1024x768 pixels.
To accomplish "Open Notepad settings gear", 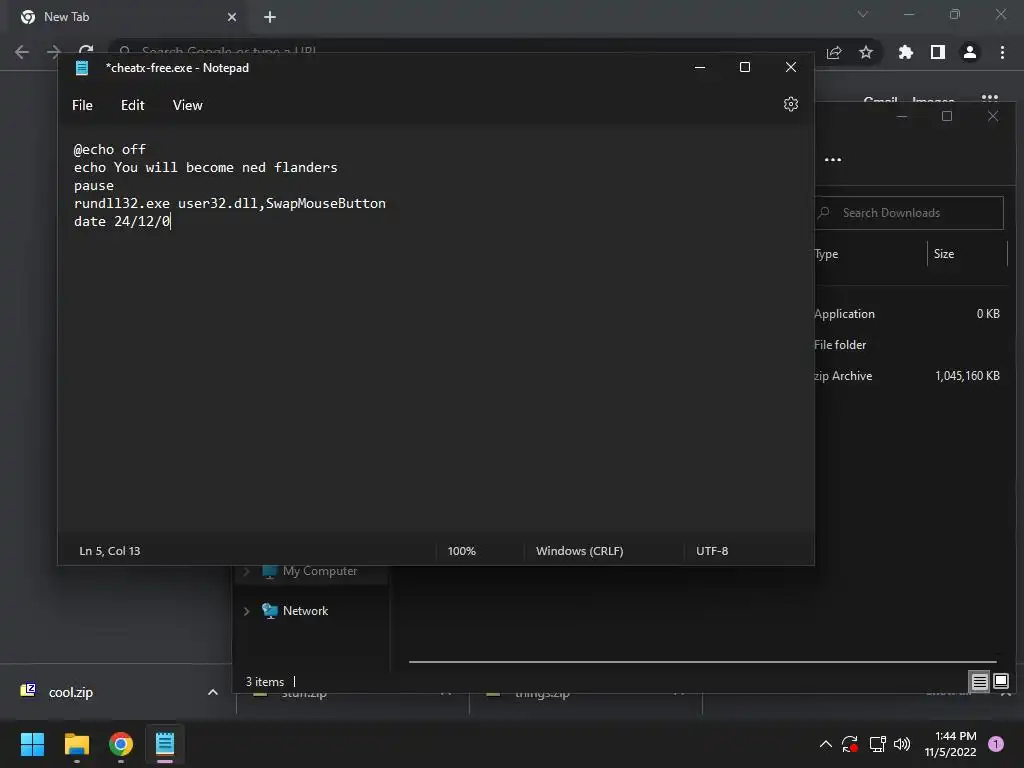I will (790, 104).
